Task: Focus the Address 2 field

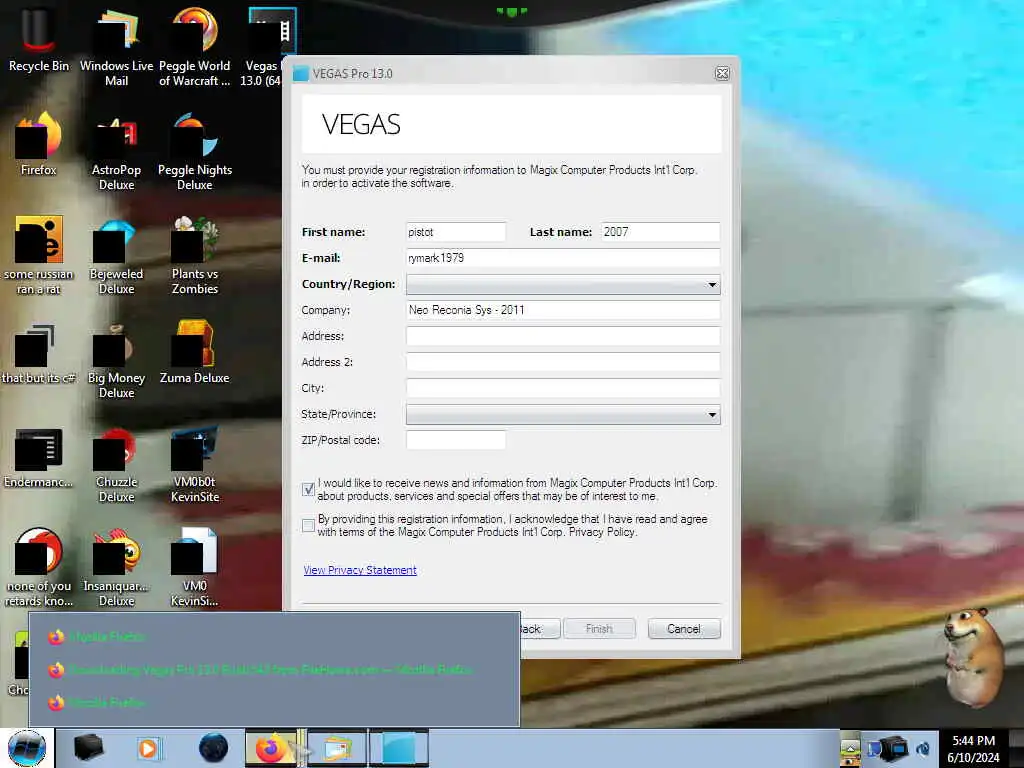Action: pyautogui.click(x=563, y=362)
